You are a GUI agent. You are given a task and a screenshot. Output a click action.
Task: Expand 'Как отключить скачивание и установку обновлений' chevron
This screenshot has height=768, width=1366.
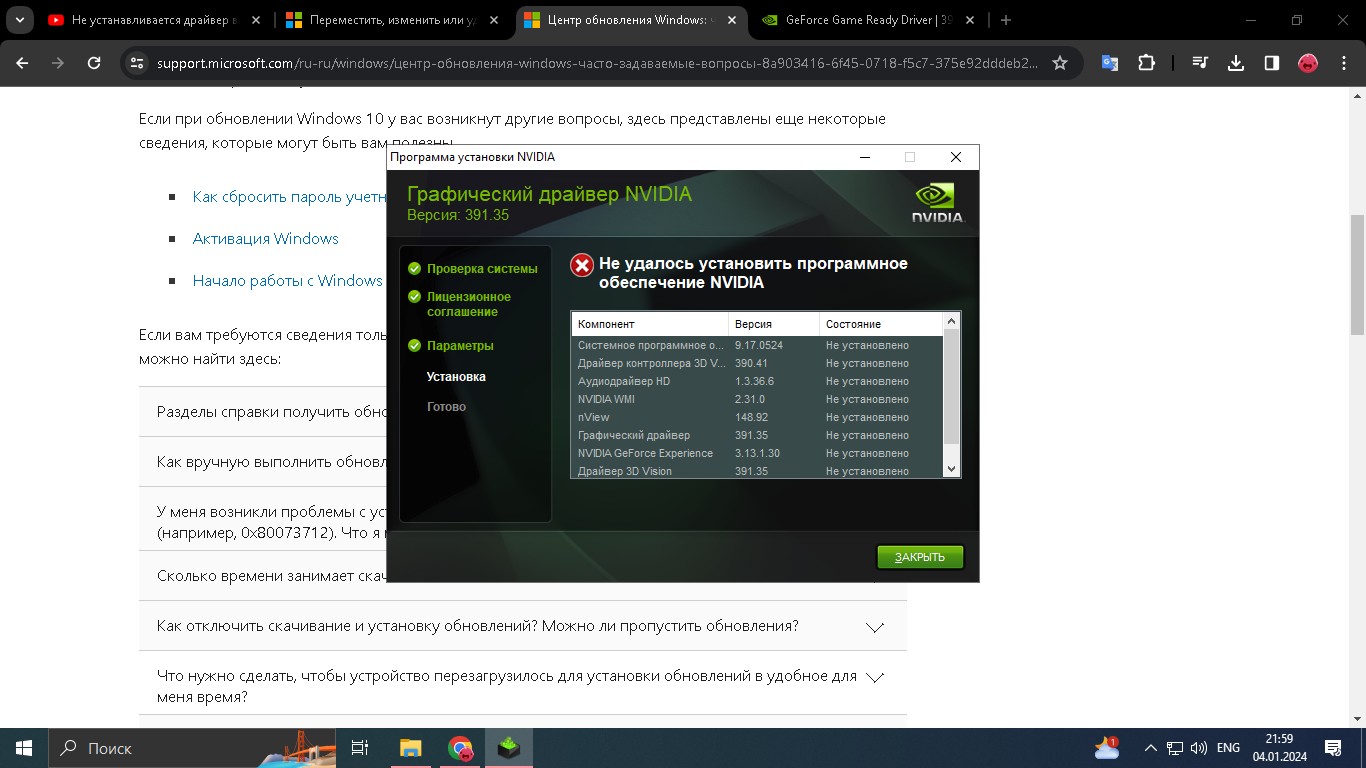tap(875, 627)
